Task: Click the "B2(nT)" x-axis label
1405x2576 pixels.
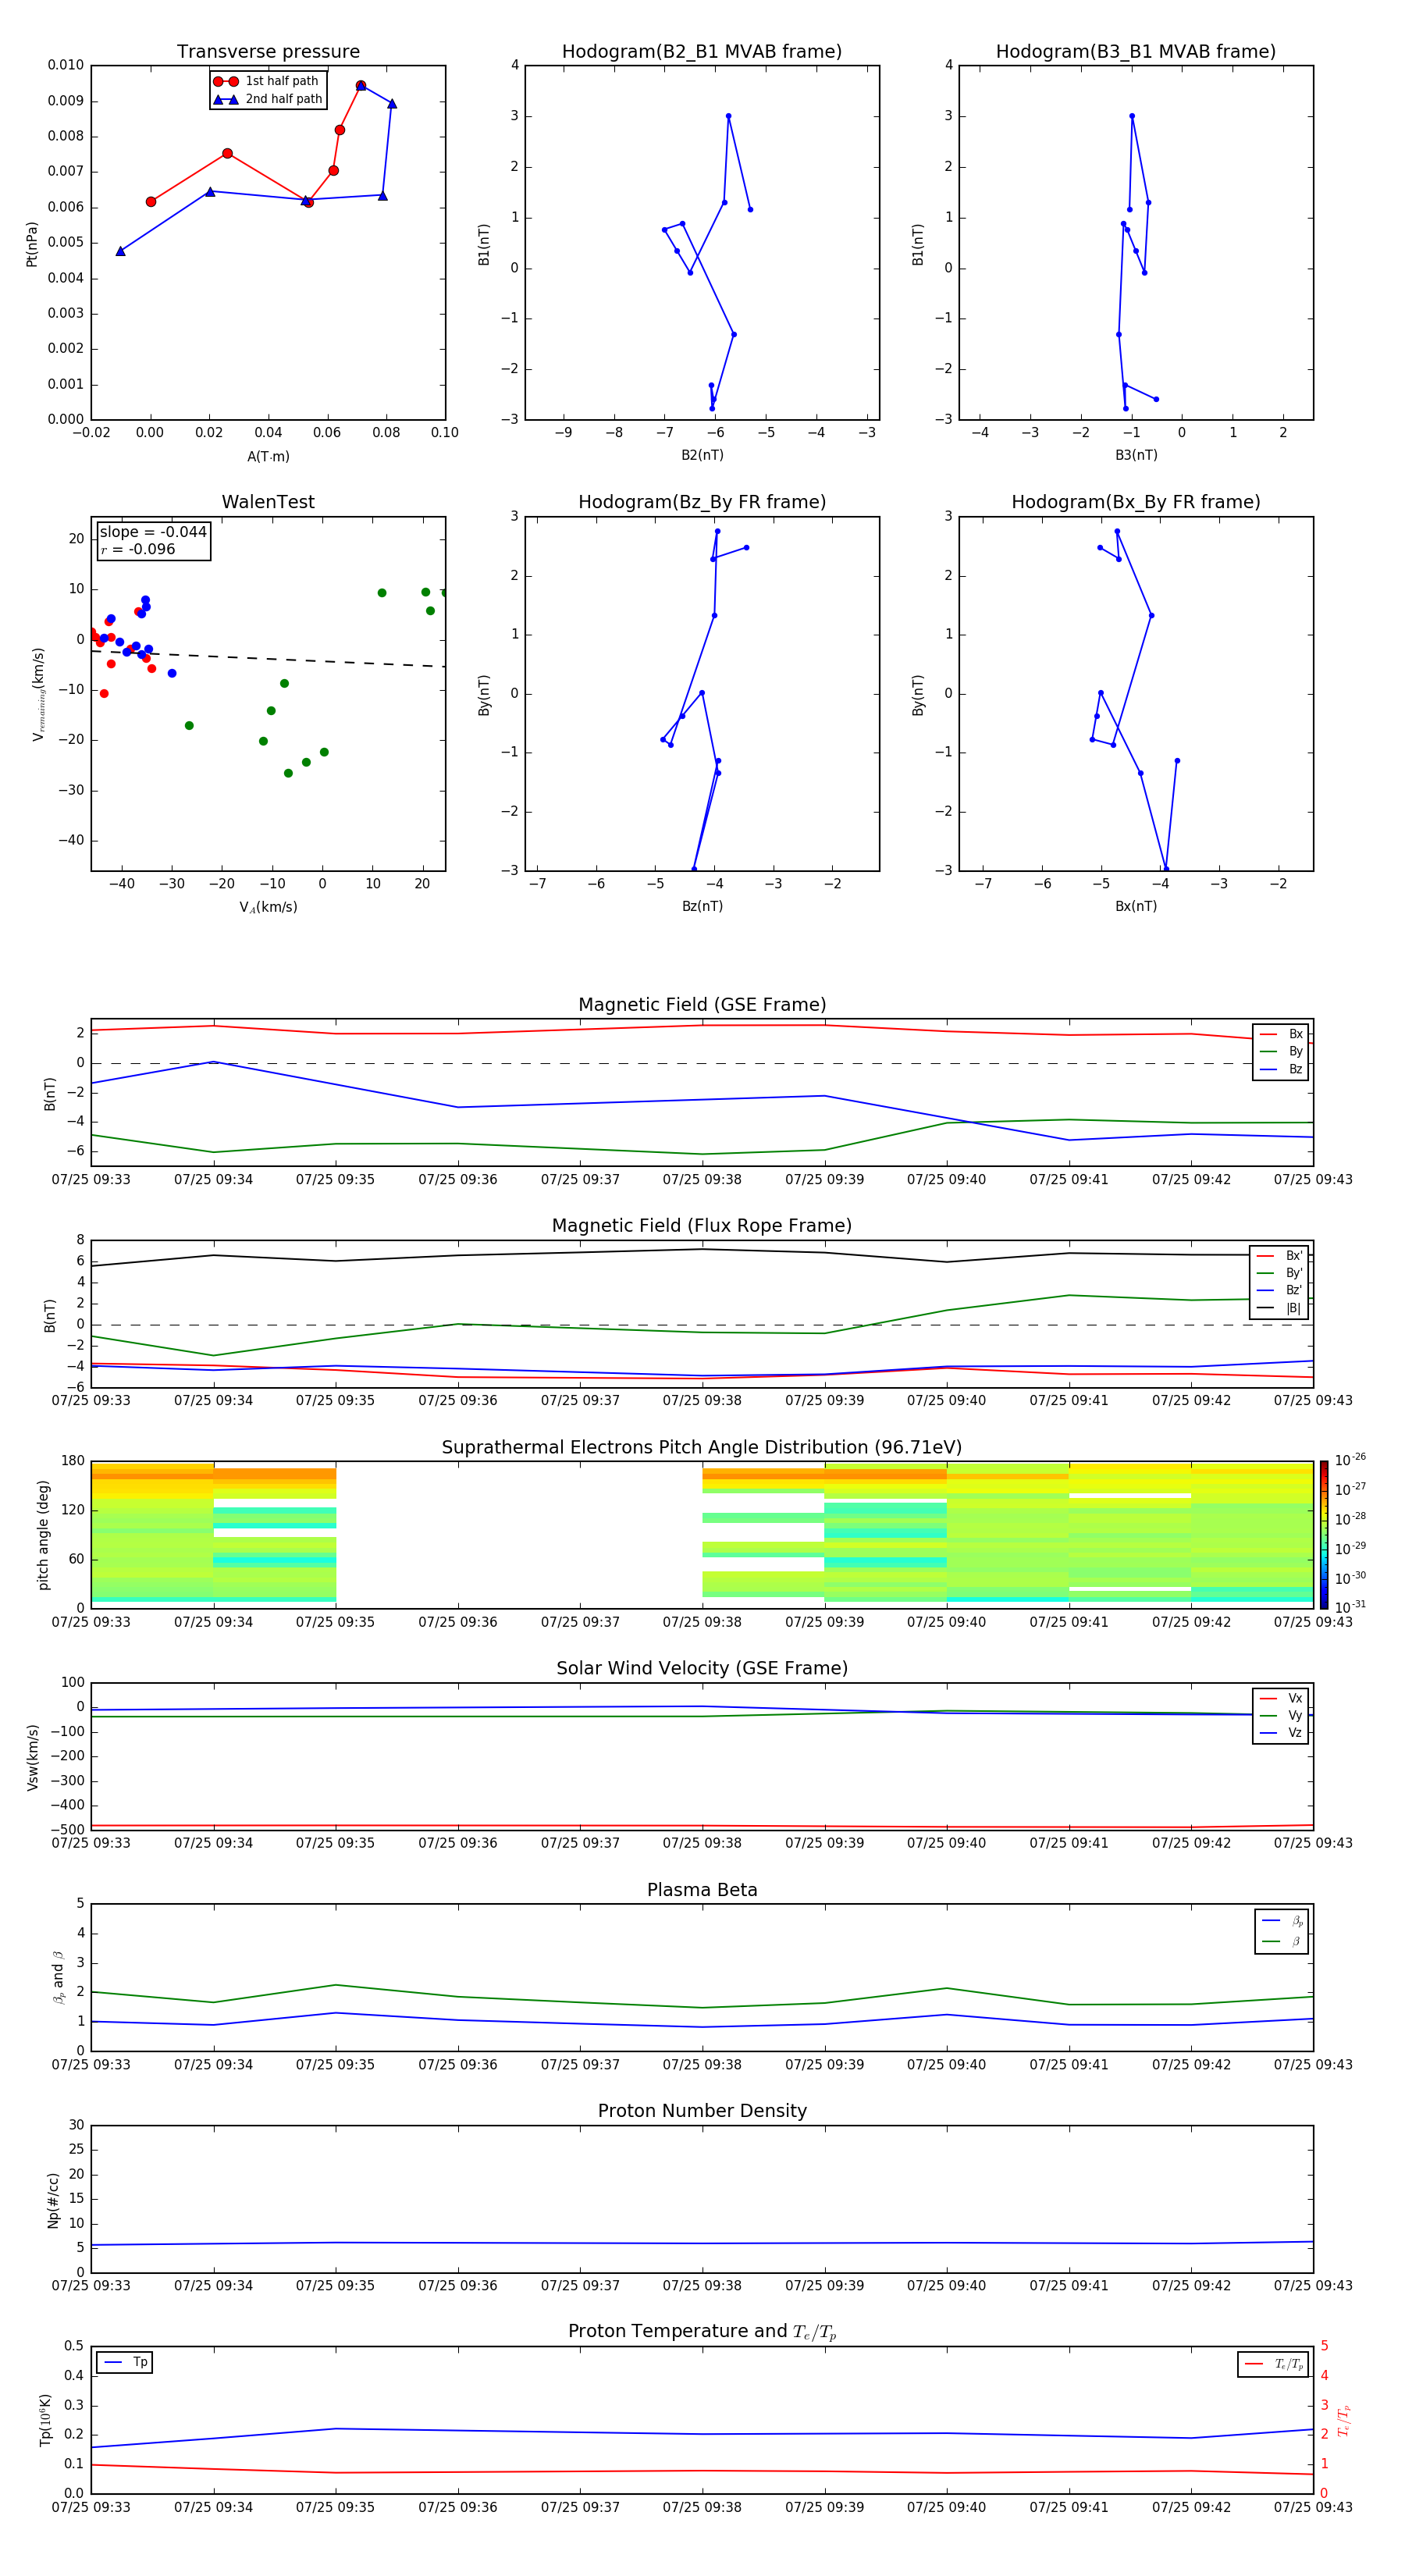Action: point(702,455)
